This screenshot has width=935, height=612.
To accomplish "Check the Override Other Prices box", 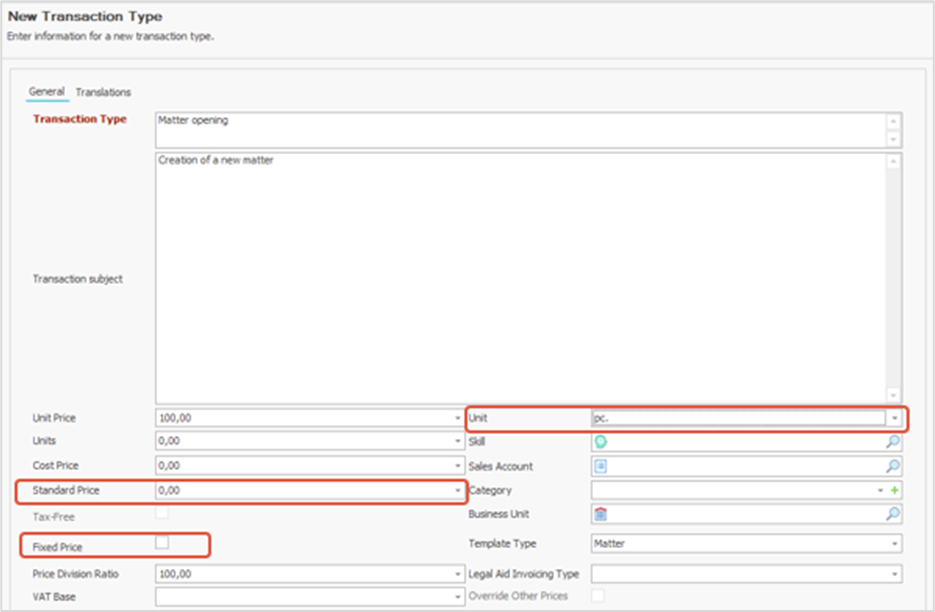I will [598, 596].
